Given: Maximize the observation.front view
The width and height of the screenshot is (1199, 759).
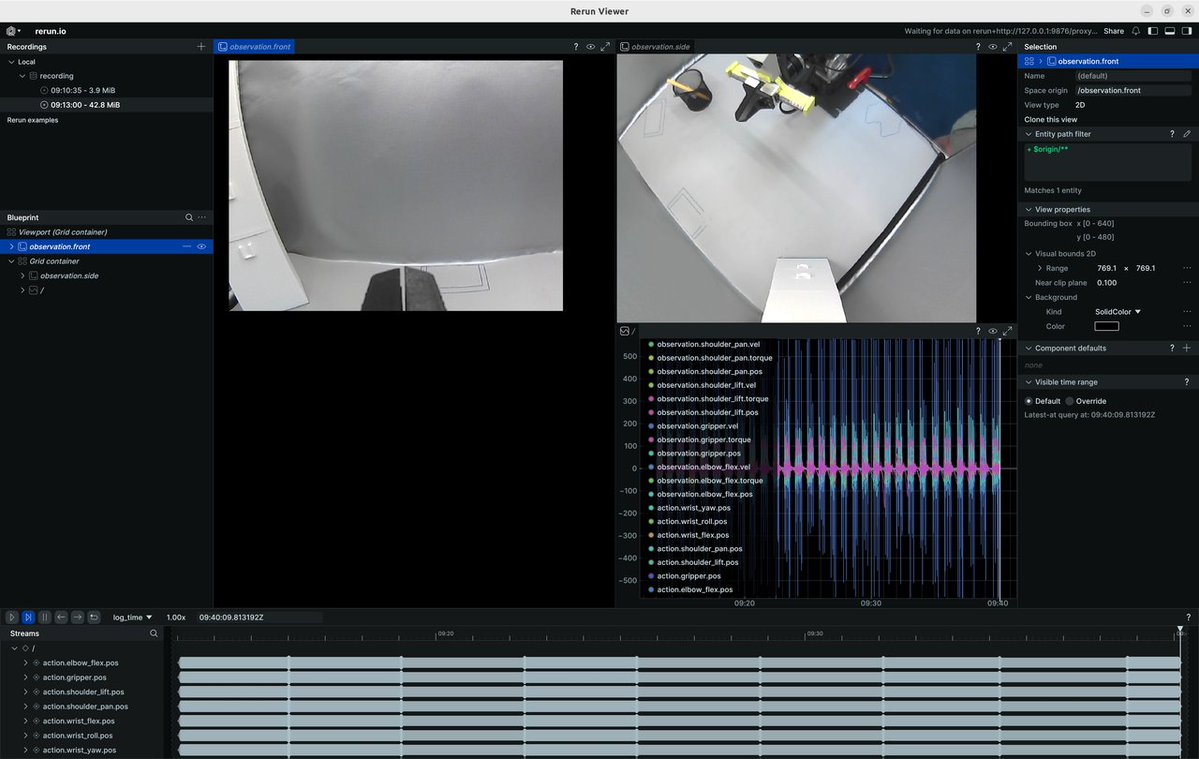Looking at the screenshot, I should pyautogui.click(x=606, y=47).
